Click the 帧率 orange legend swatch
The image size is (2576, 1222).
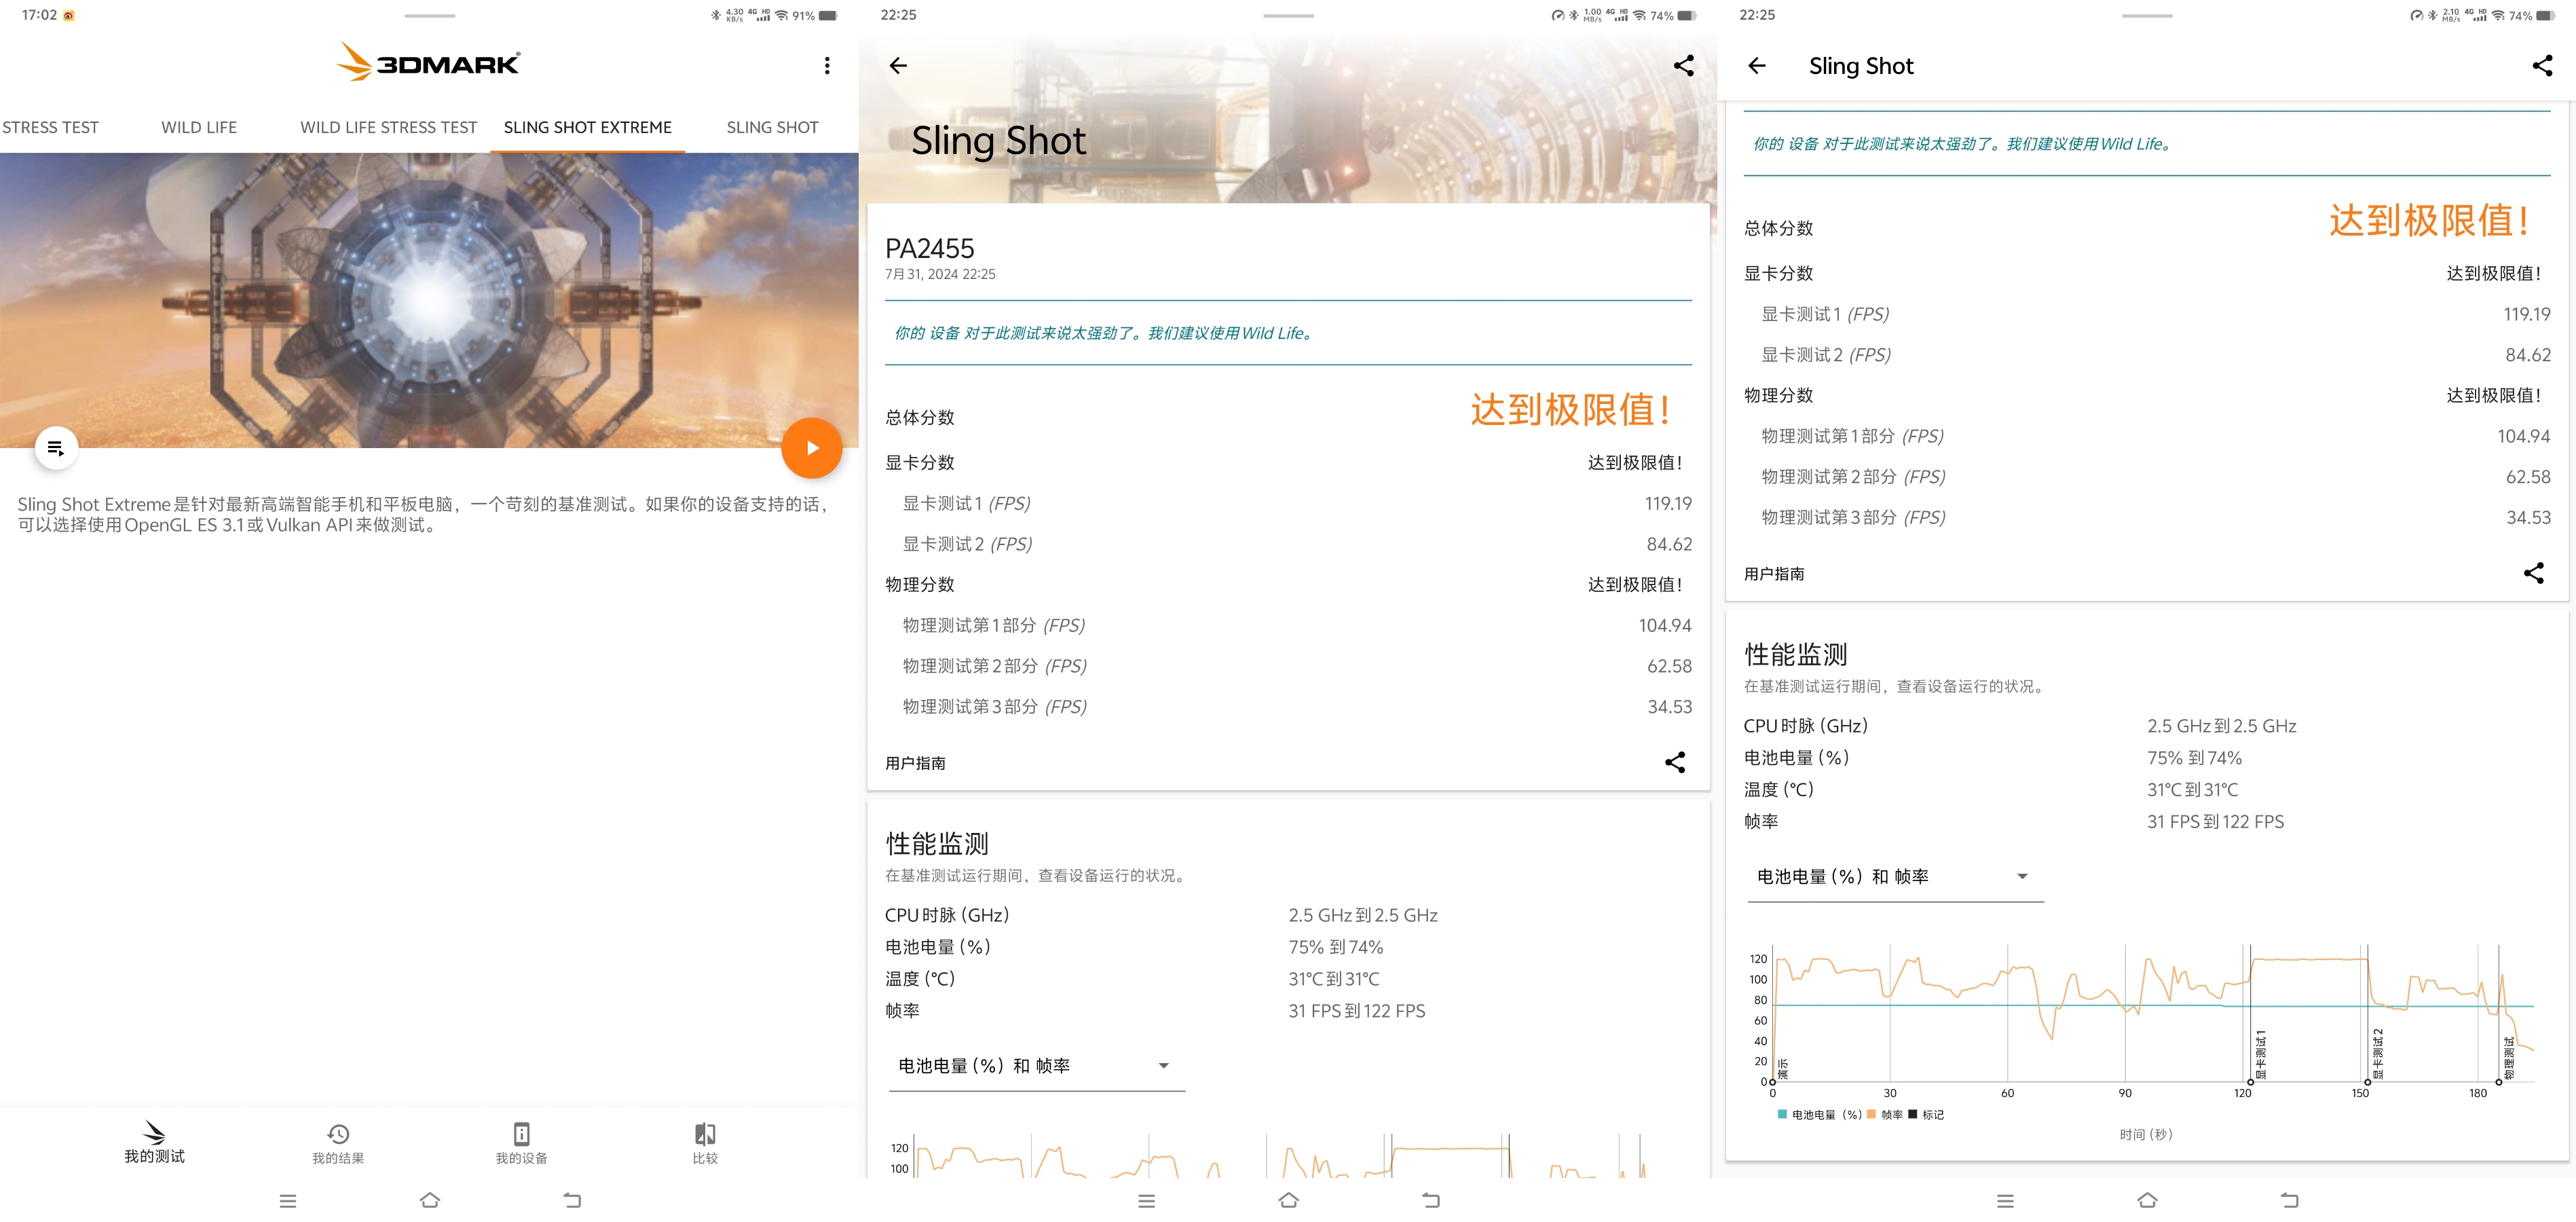pos(1871,1114)
